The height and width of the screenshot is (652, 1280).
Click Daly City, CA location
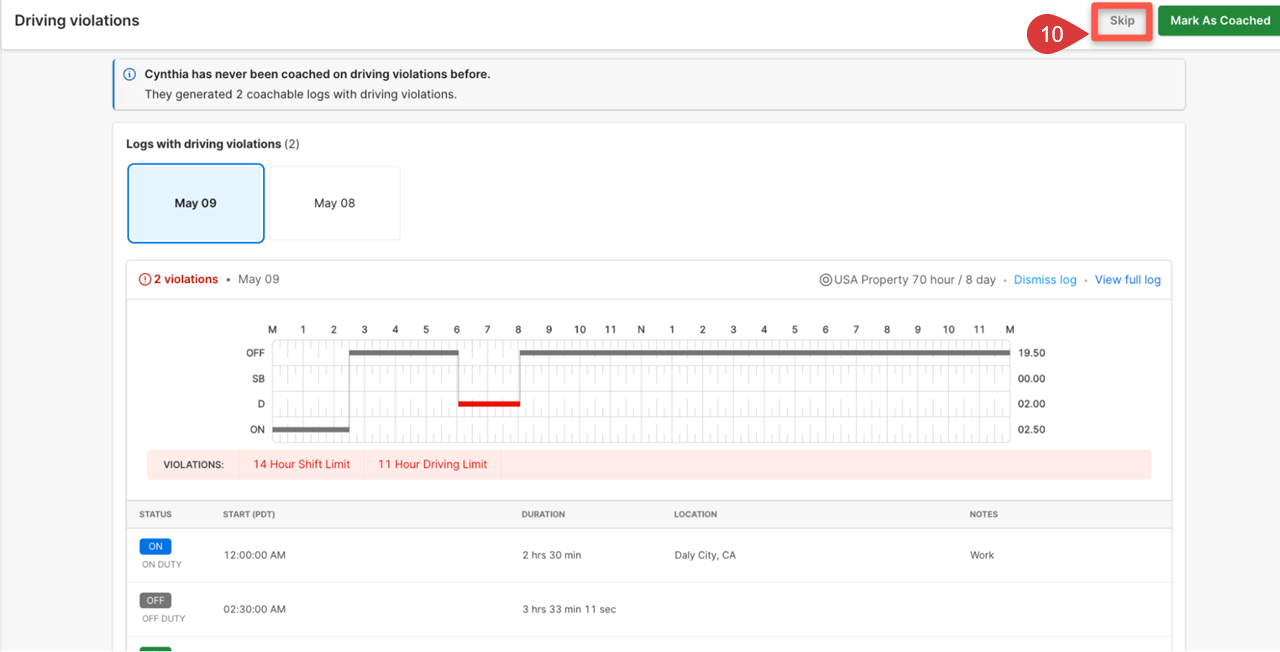tap(705, 555)
